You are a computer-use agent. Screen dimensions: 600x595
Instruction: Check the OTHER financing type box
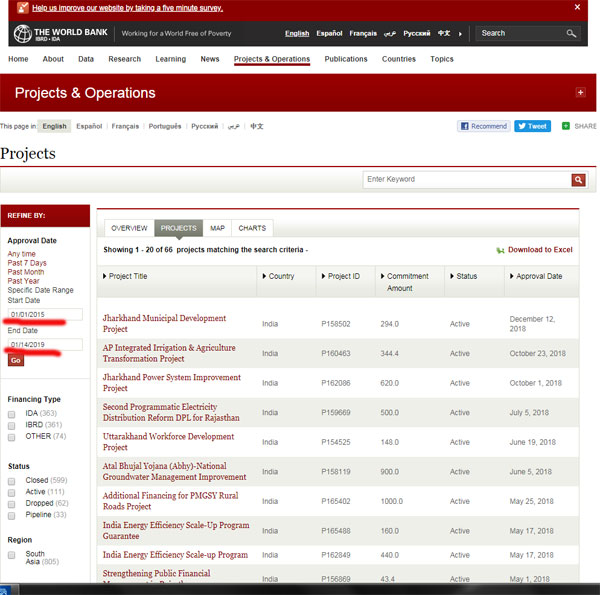11,437
